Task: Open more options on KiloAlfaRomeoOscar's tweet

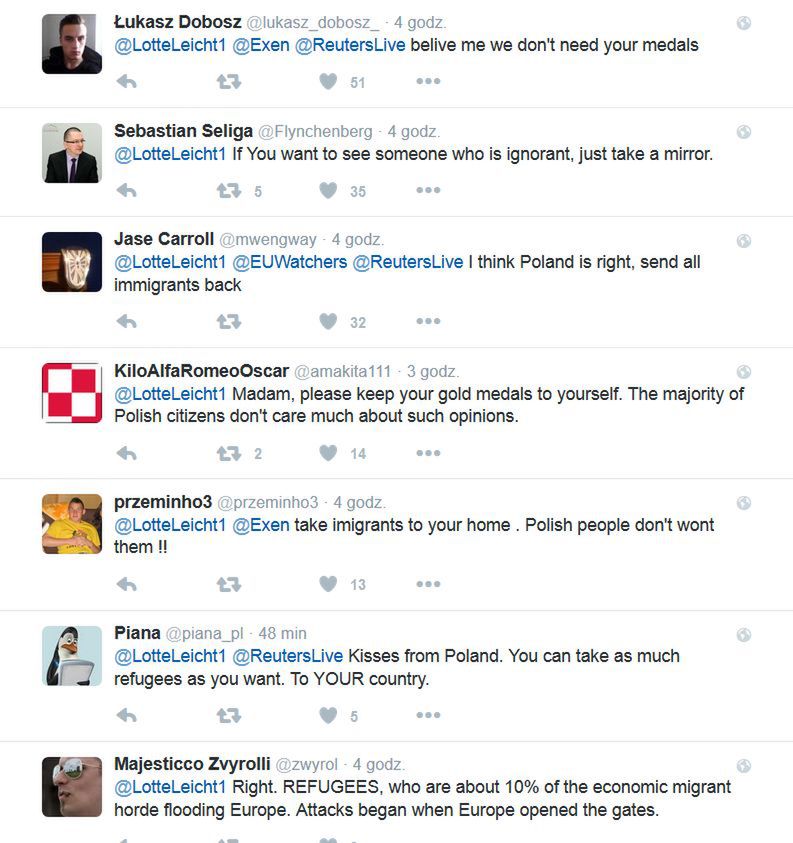Action: [428, 453]
